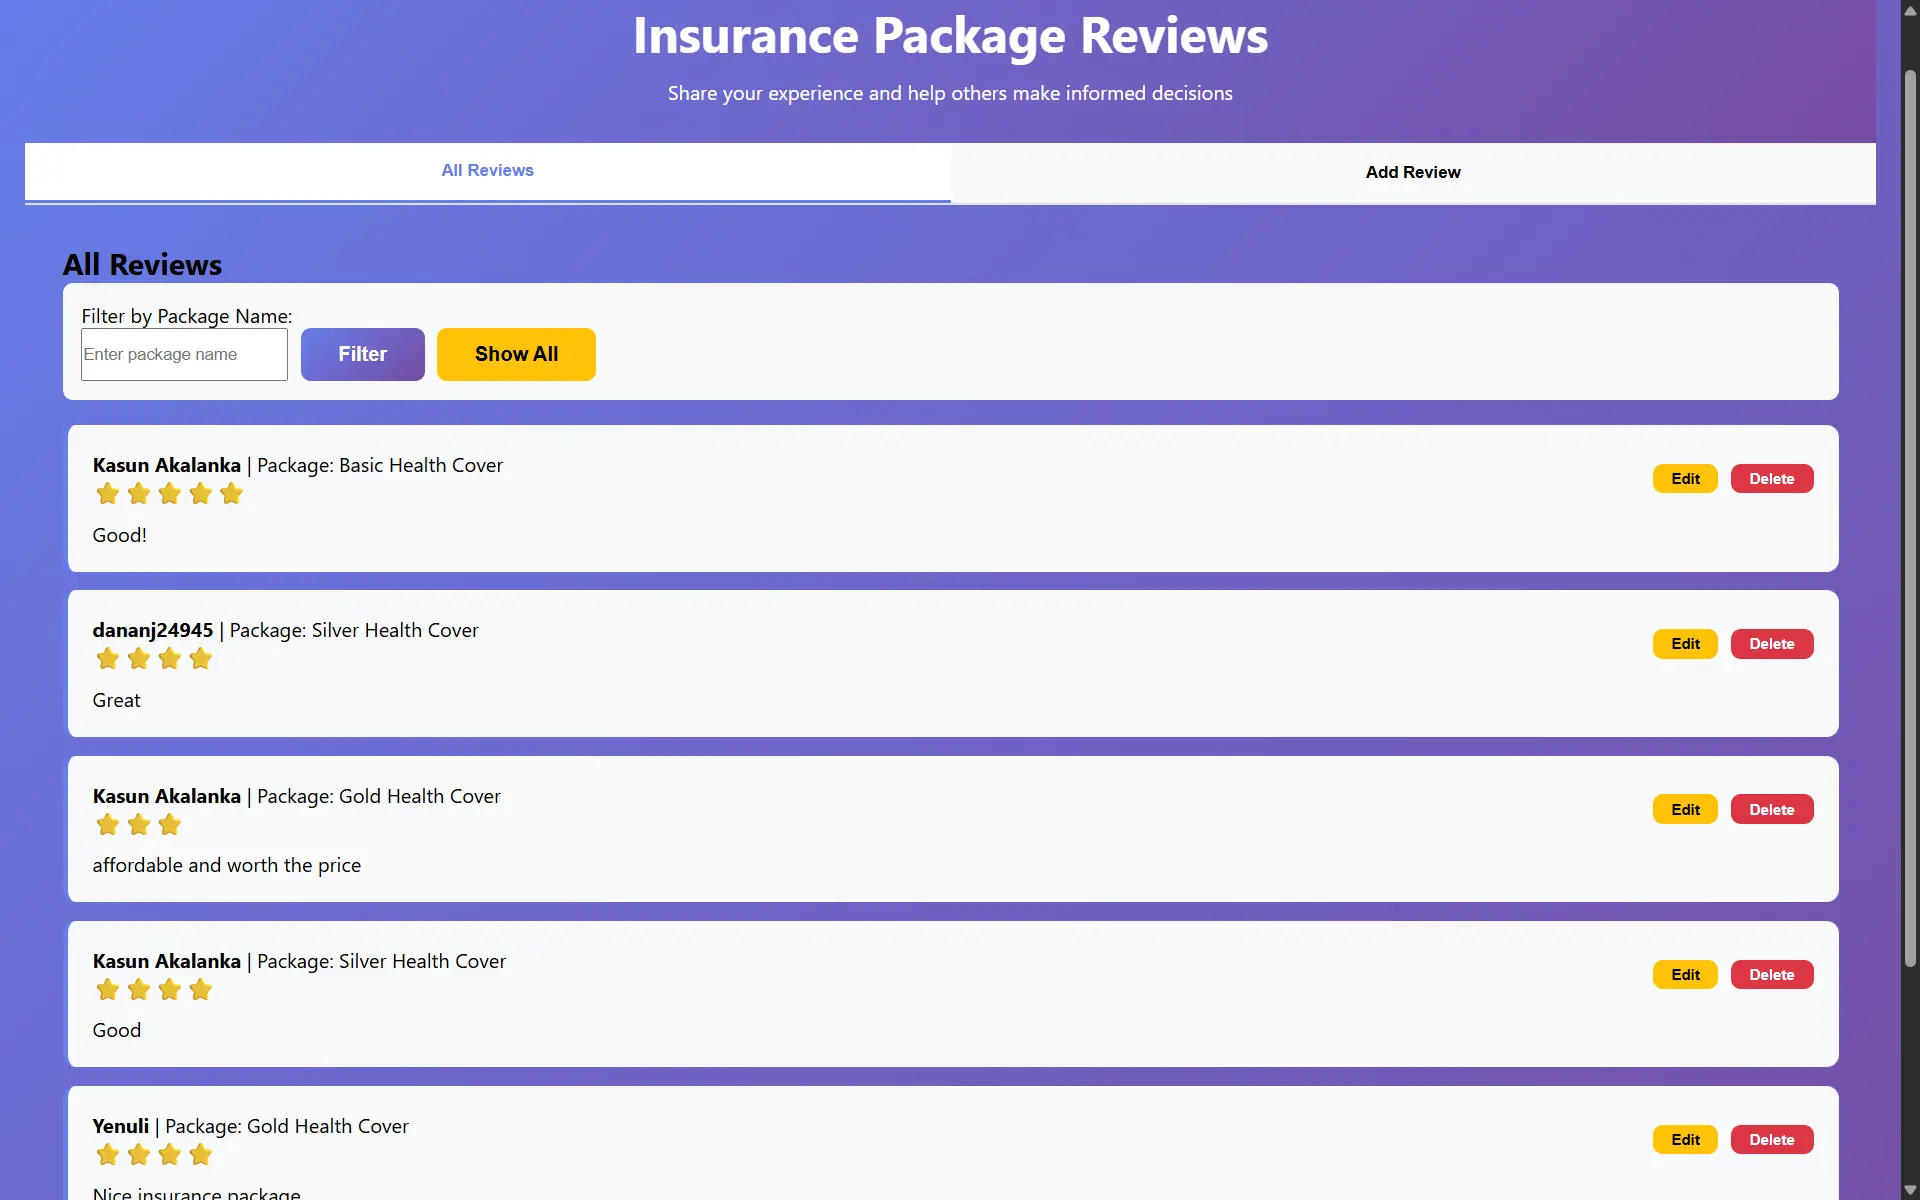
Task: Click the package name filter field
Action: [184, 355]
